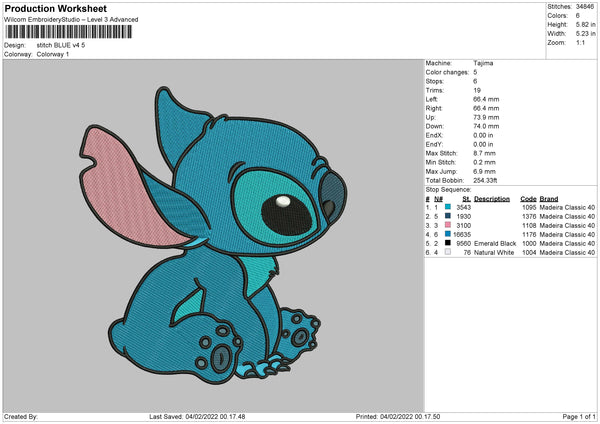Select the dark blue swatch with 1930 stitches
Viewport: 600px width, 424px height.
[x=447, y=216]
